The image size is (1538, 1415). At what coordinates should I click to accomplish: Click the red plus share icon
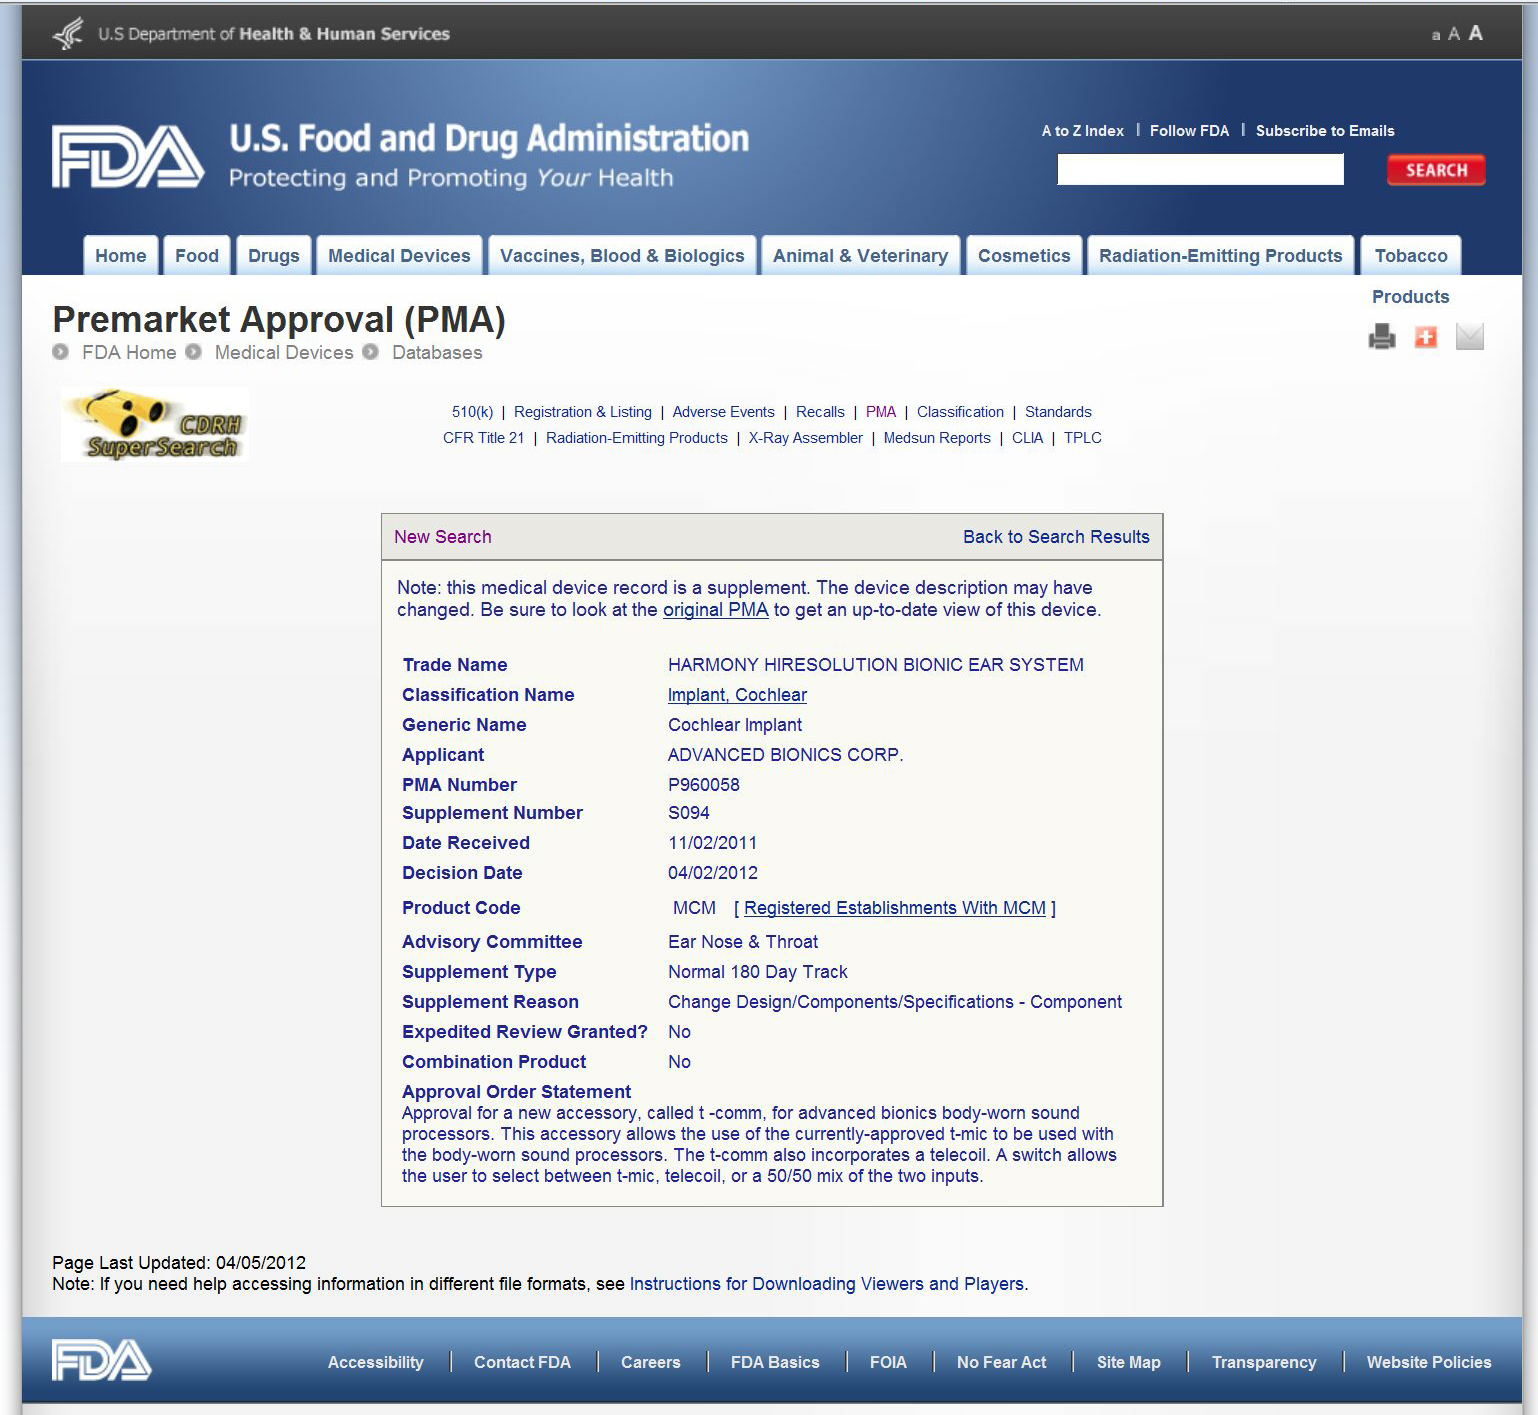point(1425,337)
